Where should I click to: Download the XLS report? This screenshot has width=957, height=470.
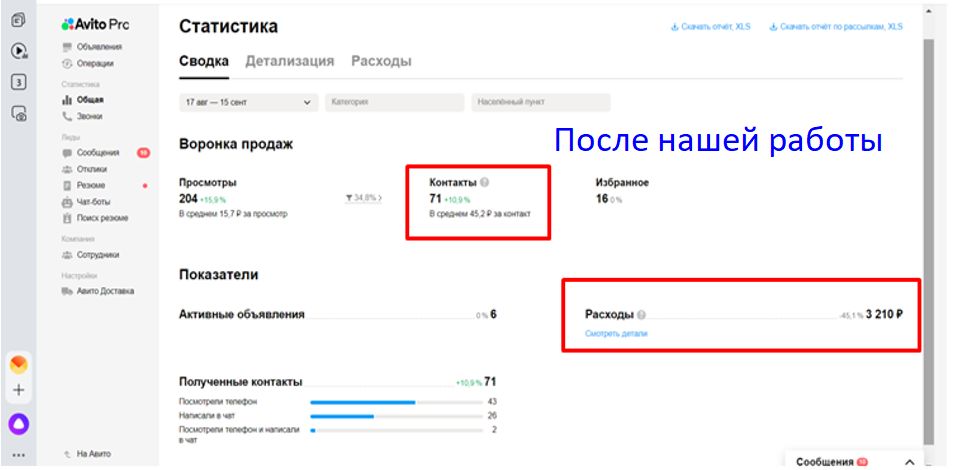tap(710, 27)
